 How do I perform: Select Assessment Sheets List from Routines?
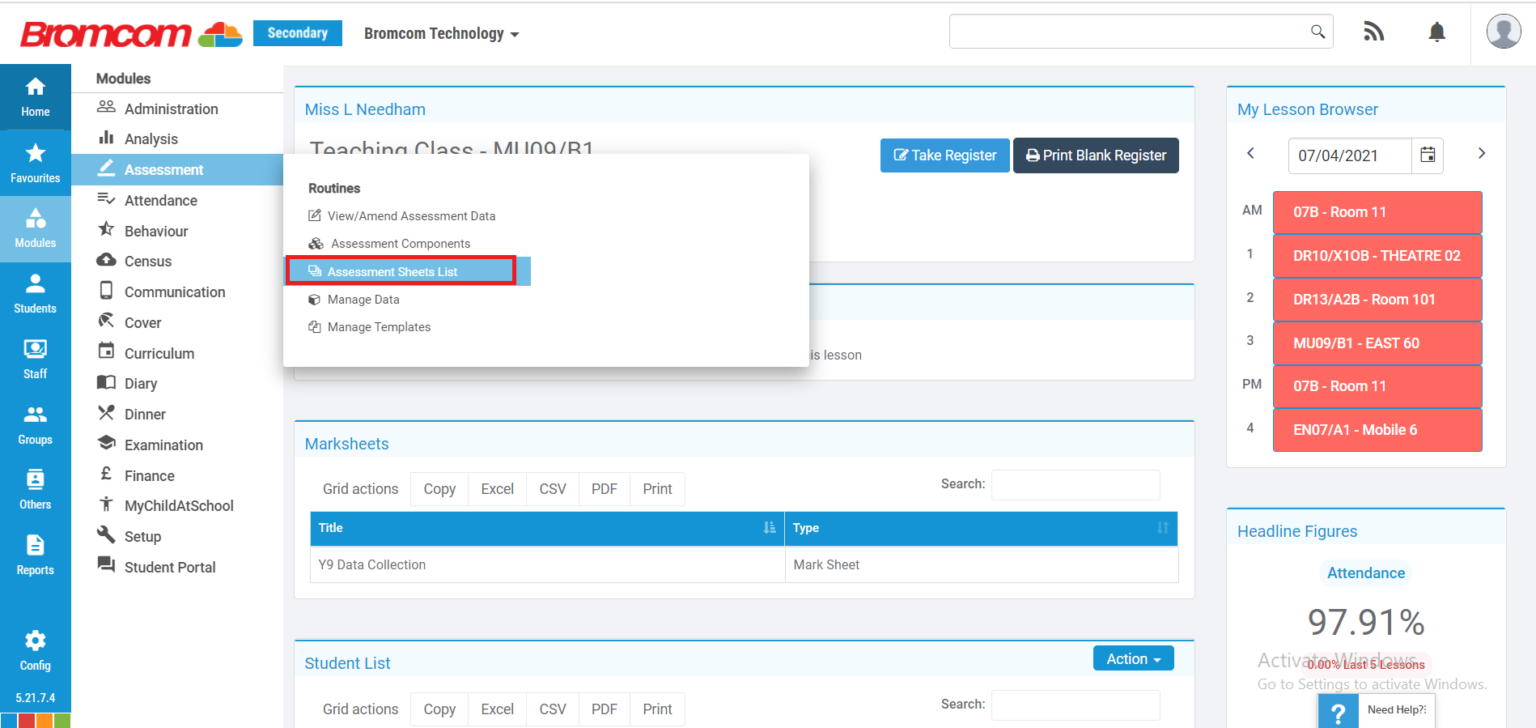click(x=393, y=271)
